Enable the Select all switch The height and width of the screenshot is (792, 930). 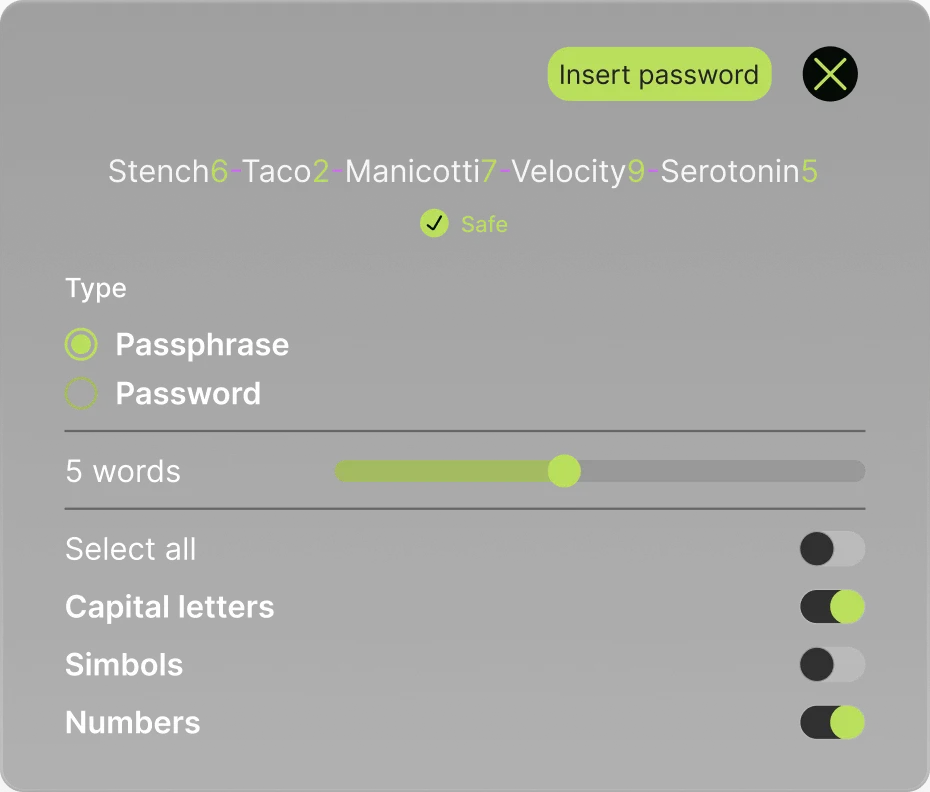832,549
